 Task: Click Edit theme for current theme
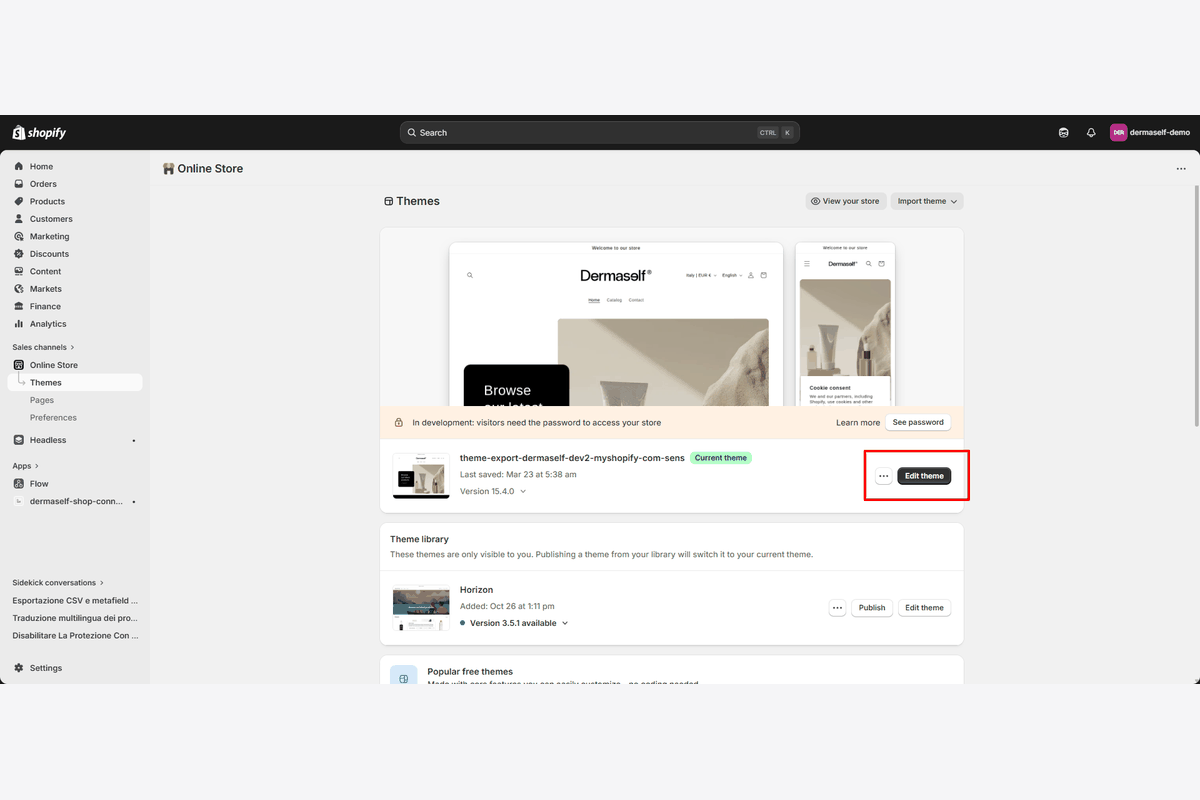(x=924, y=476)
